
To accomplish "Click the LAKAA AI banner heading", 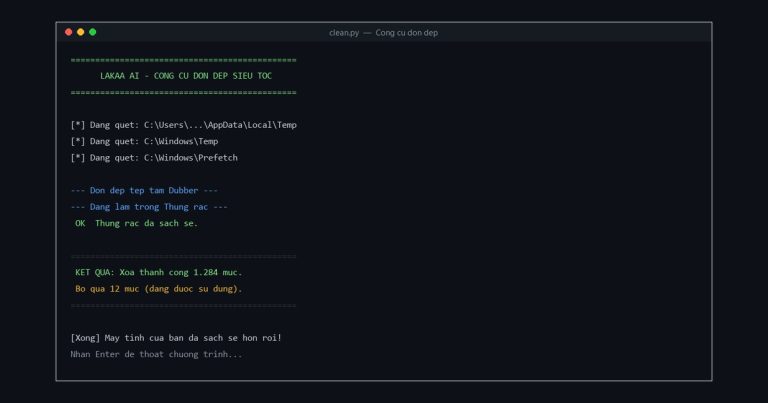I will [186, 76].
